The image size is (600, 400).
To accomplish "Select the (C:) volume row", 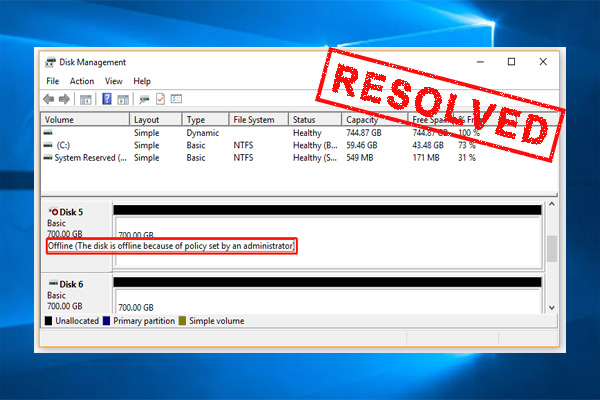I will 260,145.
